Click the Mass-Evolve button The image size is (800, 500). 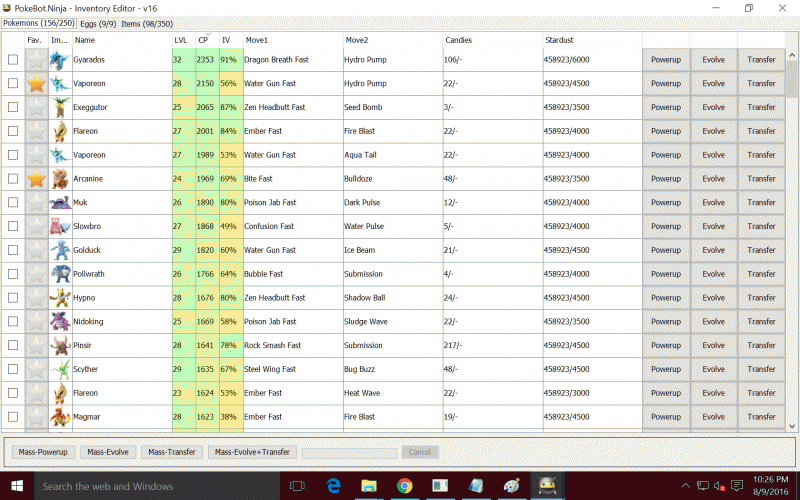[108, 452]
